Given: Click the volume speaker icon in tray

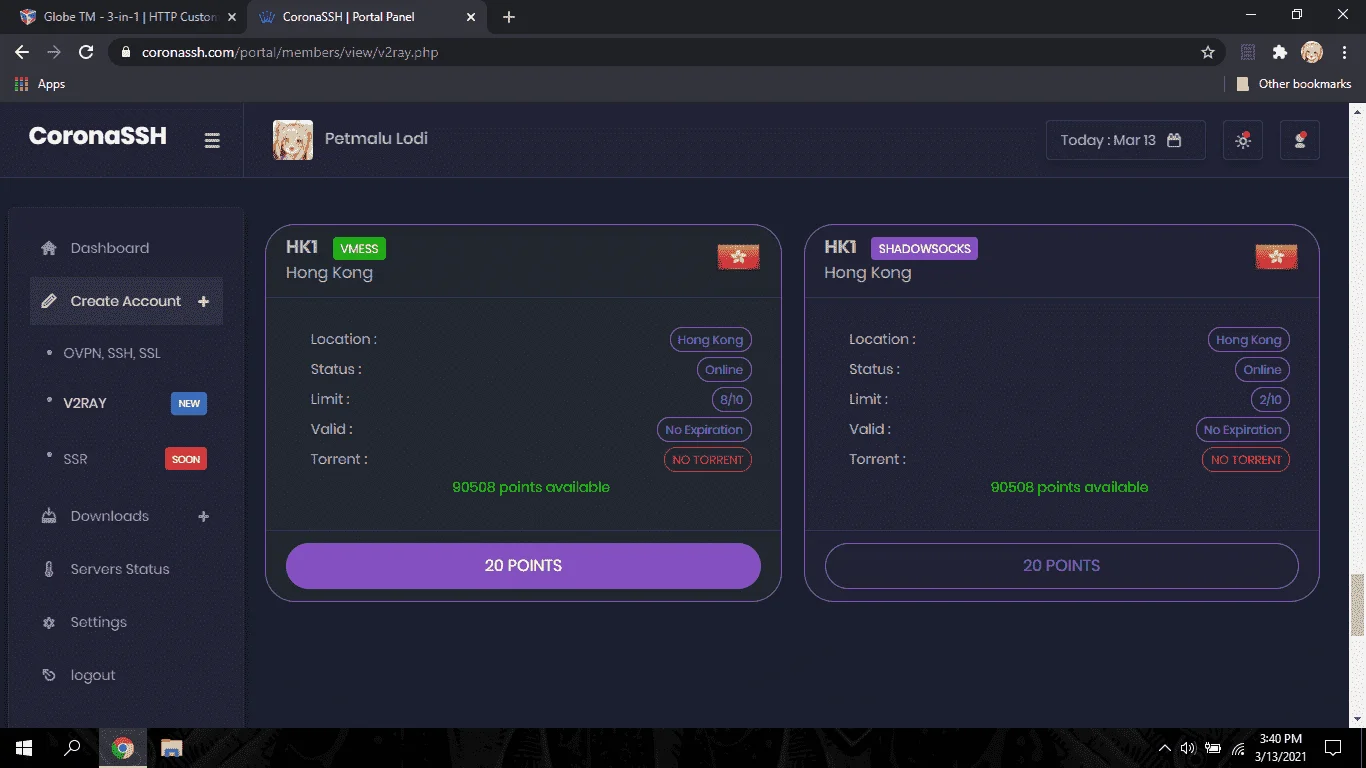Looking at the screenshot, I should point(1188,748).
